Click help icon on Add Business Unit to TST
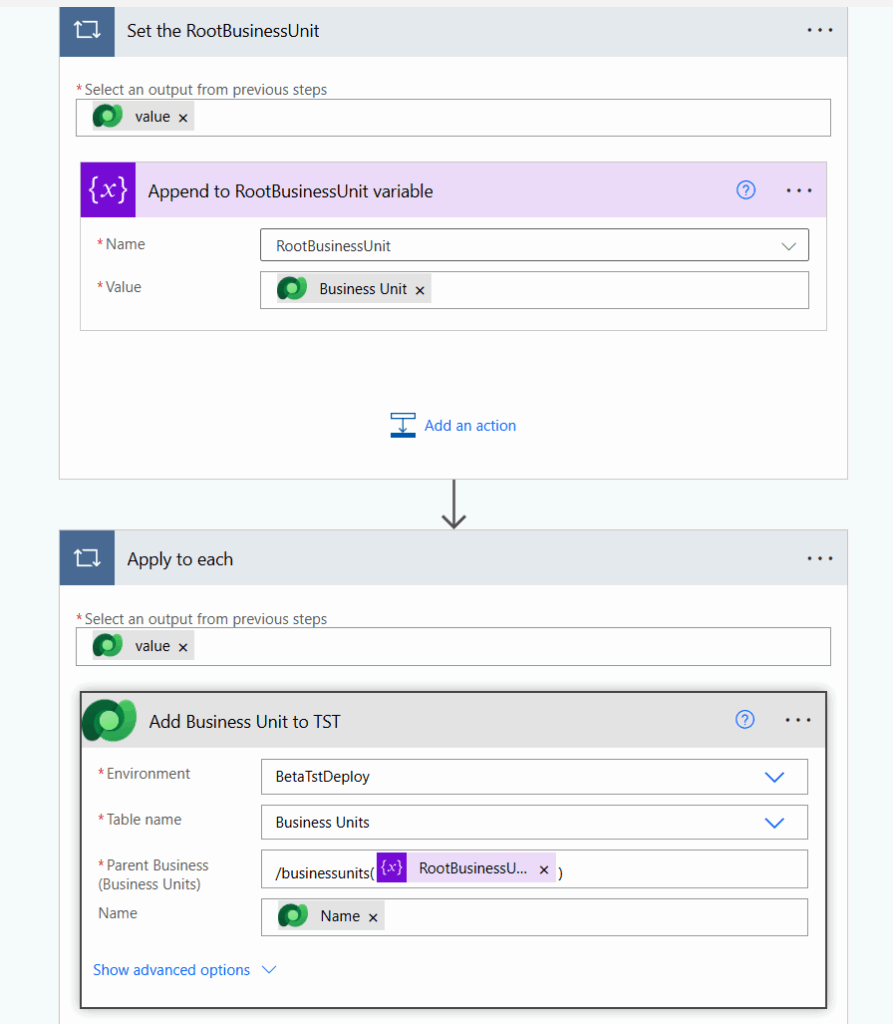 [745, 720]
